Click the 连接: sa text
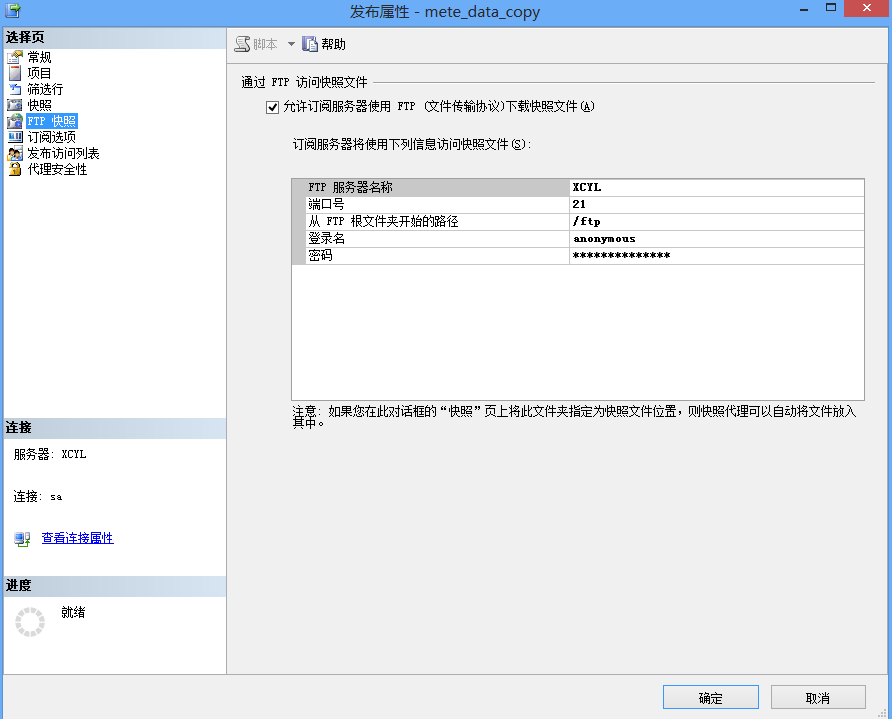Screen dimensions: 892x719 tap(38, 496)
